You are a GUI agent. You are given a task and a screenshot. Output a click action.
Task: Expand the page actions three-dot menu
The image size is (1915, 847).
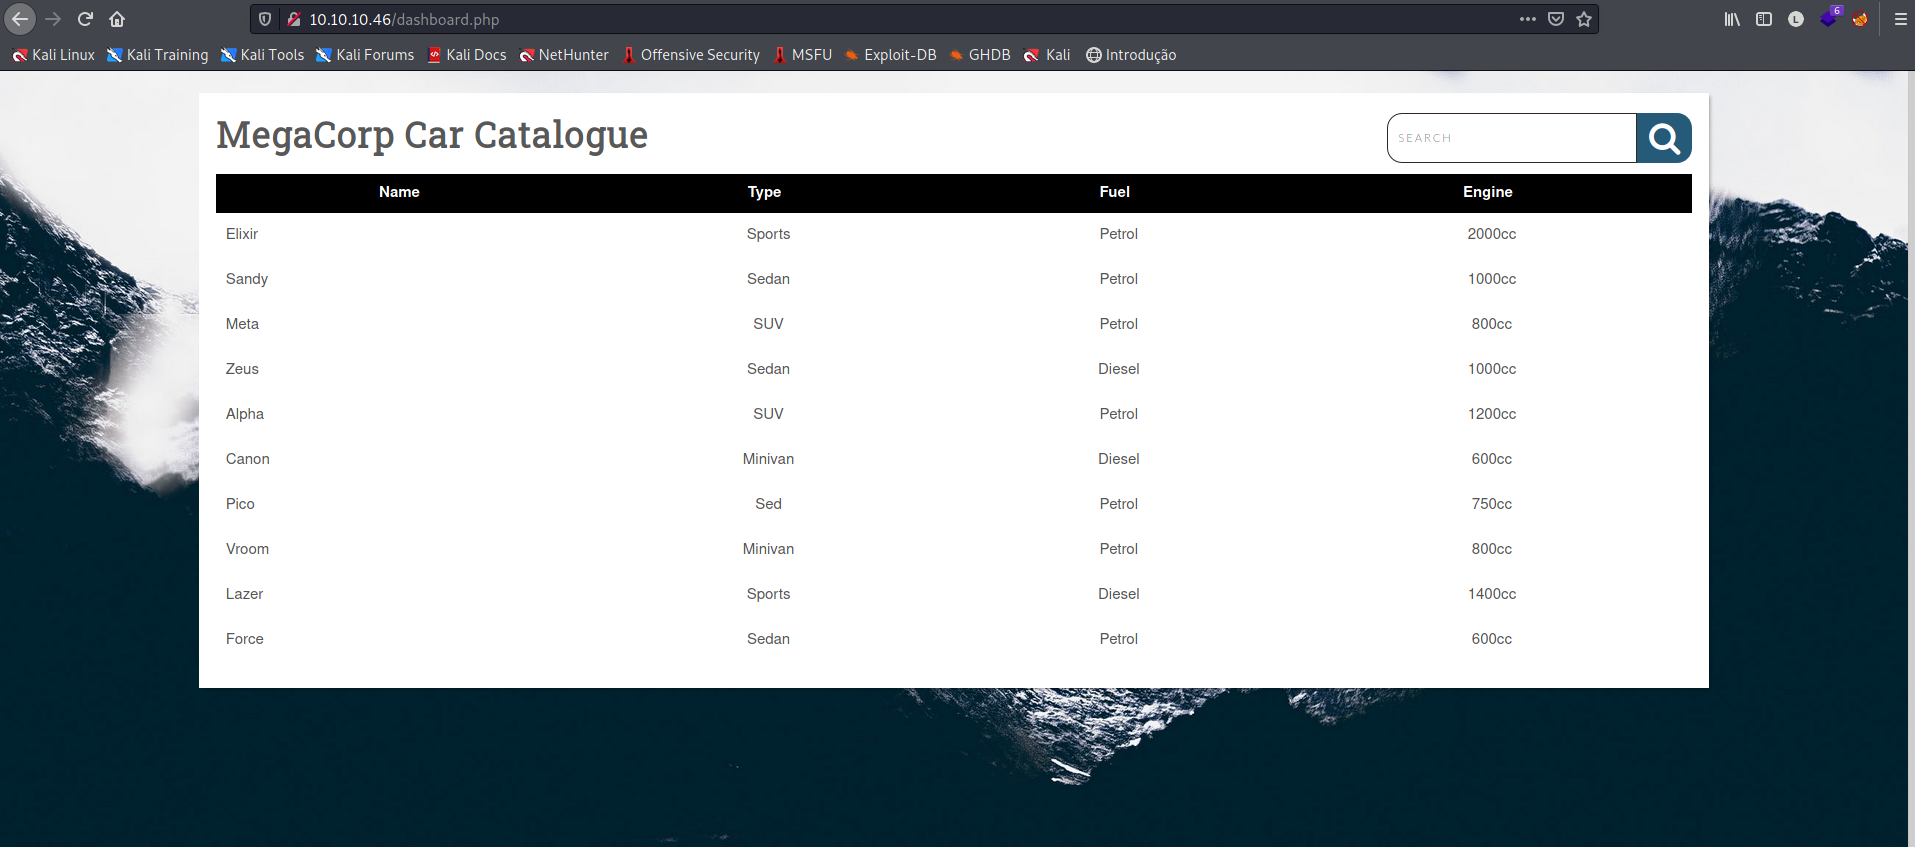[1527, 19]
